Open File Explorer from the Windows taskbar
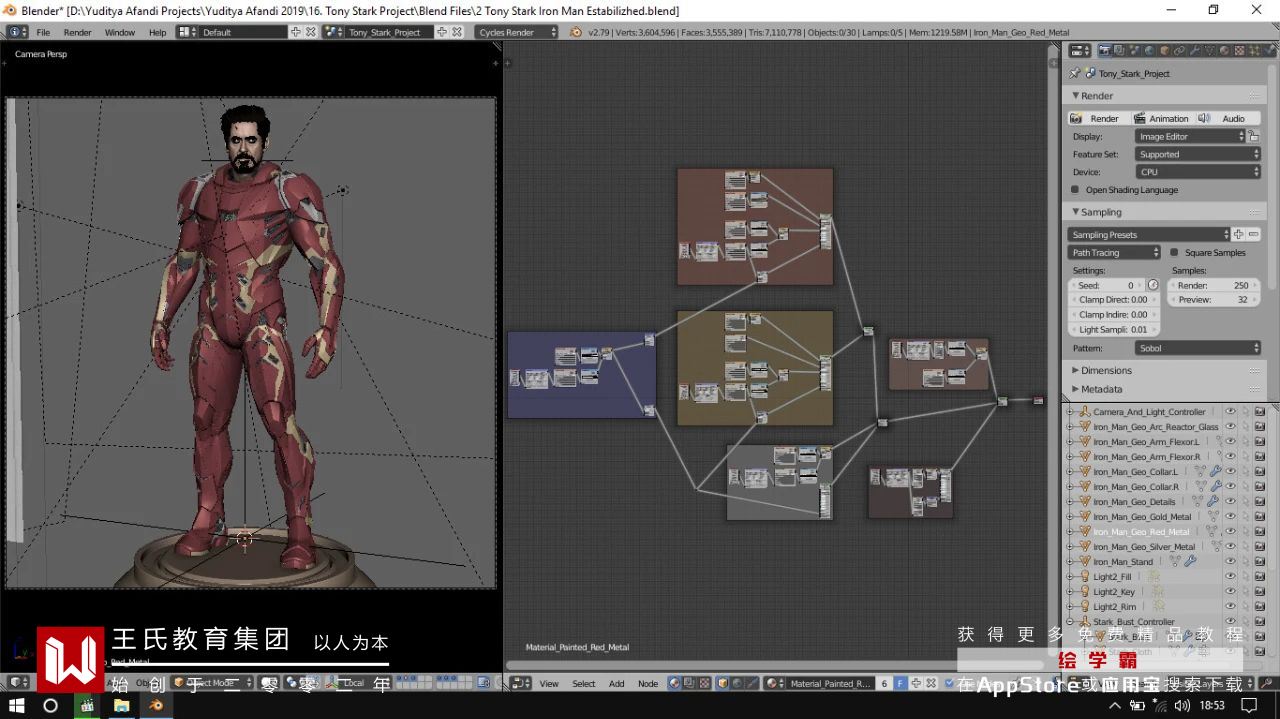The height and width of the screenshot is (719, 1280). [x=122, y=705]
